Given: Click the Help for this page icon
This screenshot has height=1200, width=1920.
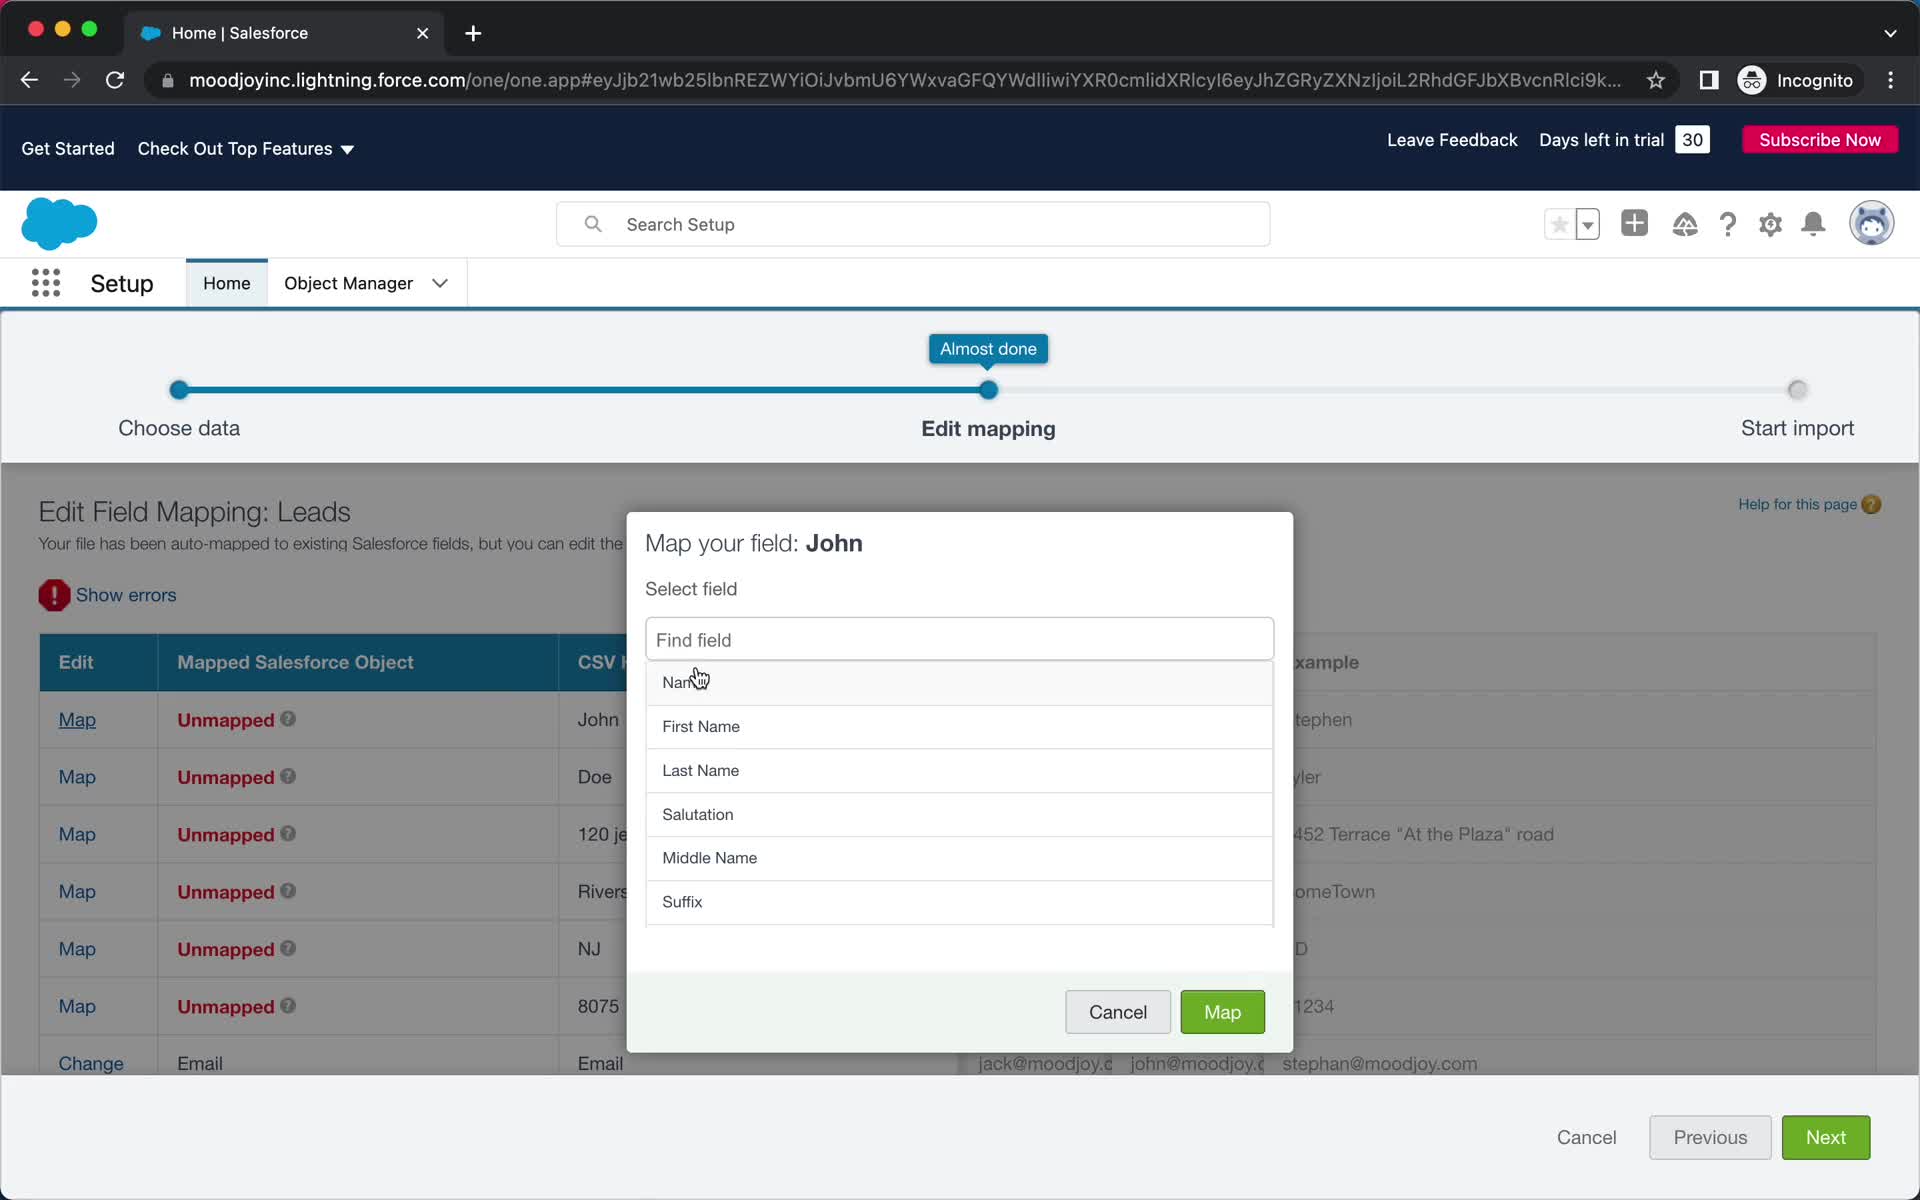Looking at the screenshot, I should (1871, 504).
